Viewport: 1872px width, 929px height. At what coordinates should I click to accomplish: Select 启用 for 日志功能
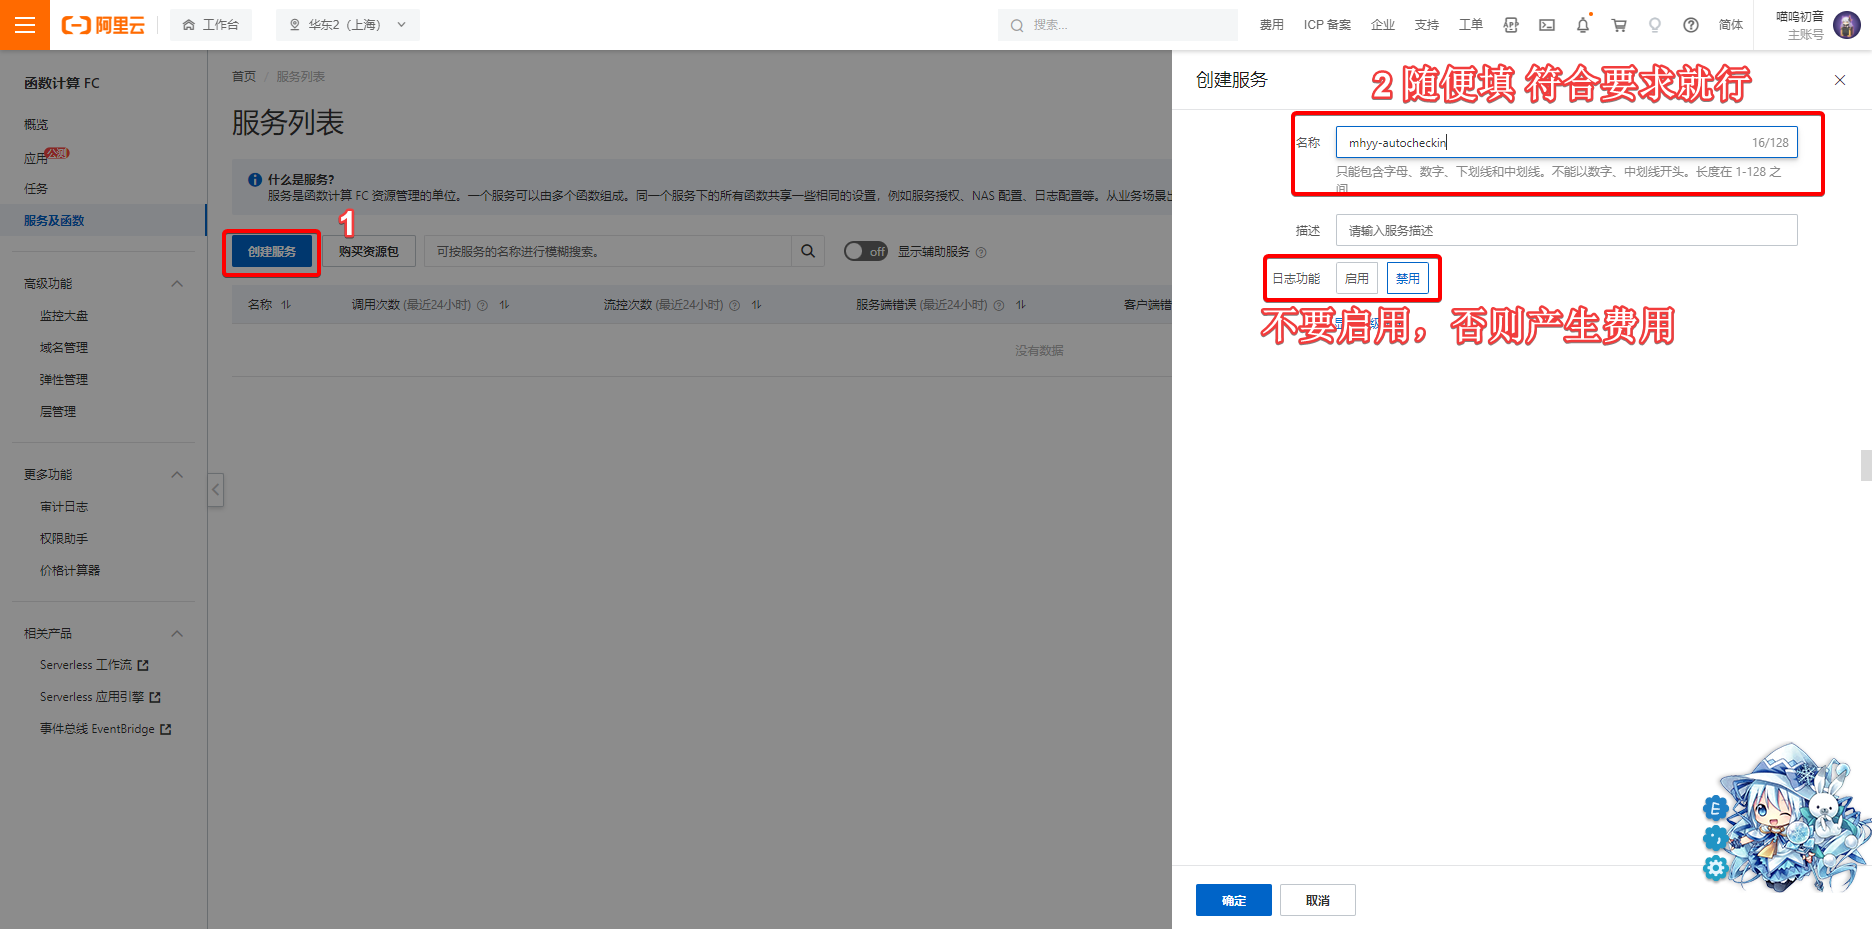tap(1357, 279)
